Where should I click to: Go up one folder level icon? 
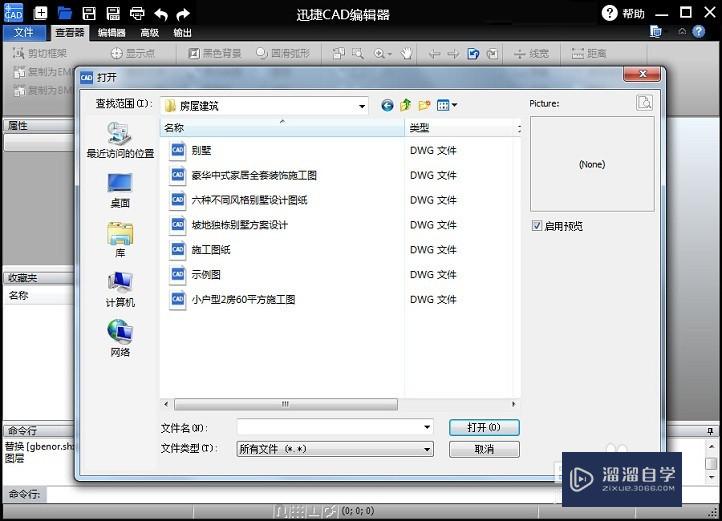pos(405,105)
